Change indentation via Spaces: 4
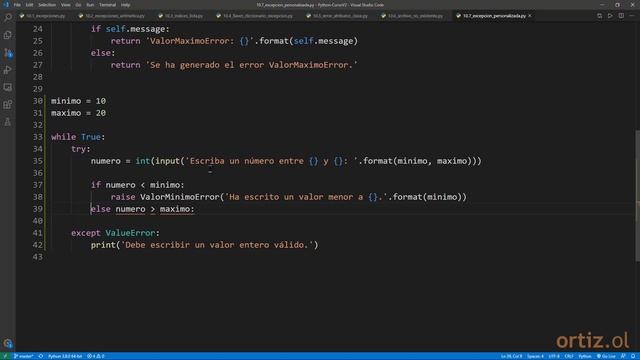This screenshot has width=640, height=360. [x=535, y=356]
